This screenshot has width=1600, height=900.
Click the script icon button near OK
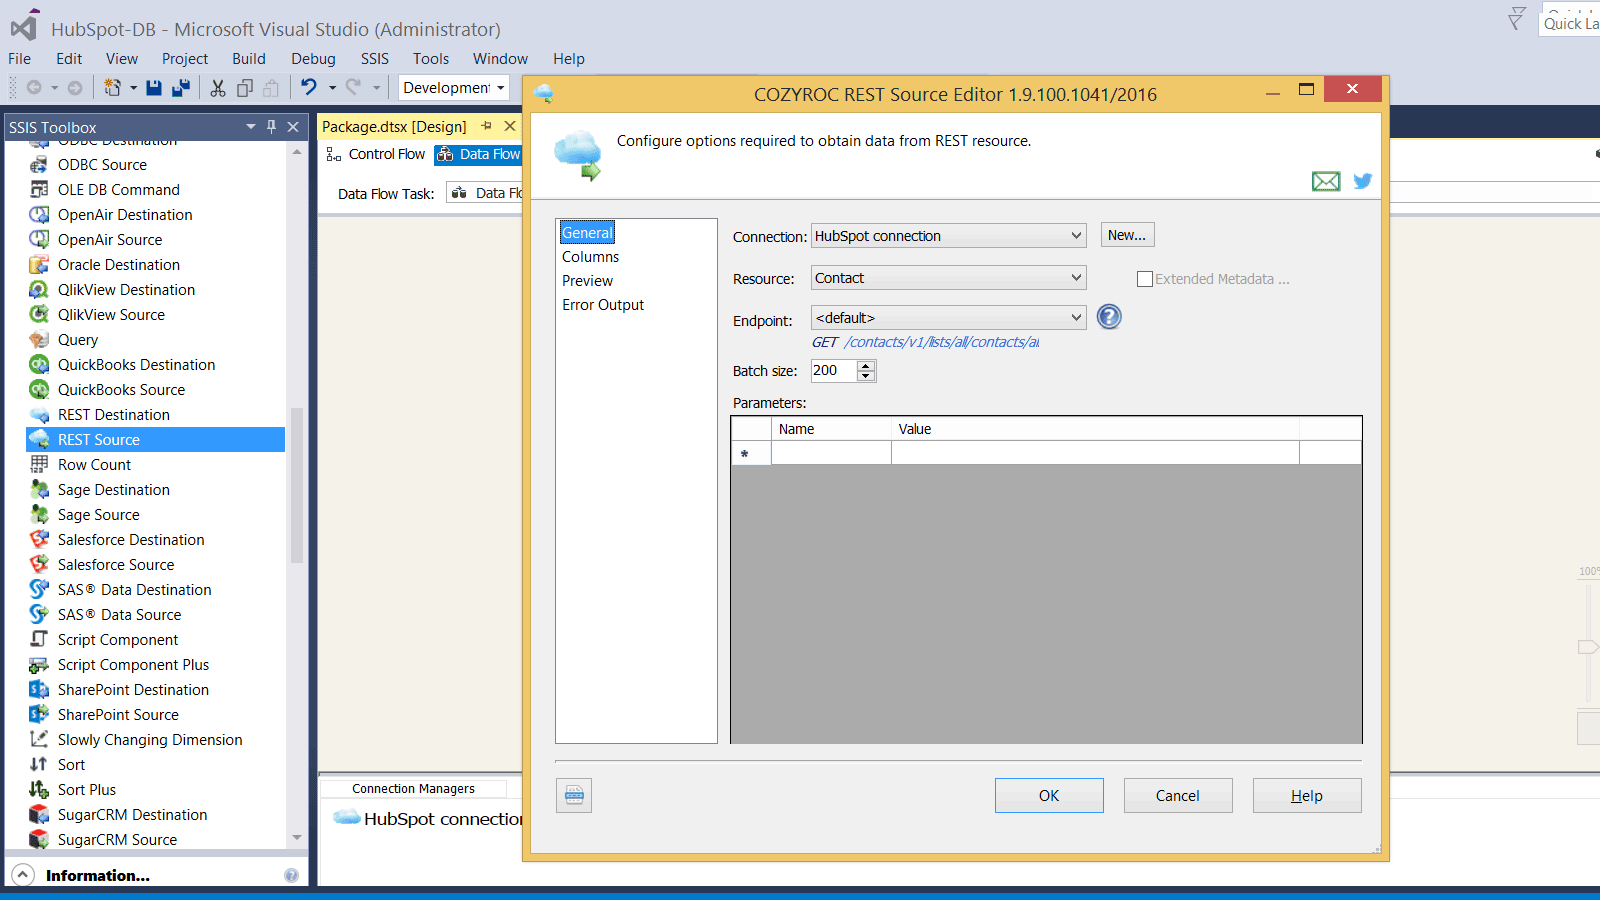[574, 795]
